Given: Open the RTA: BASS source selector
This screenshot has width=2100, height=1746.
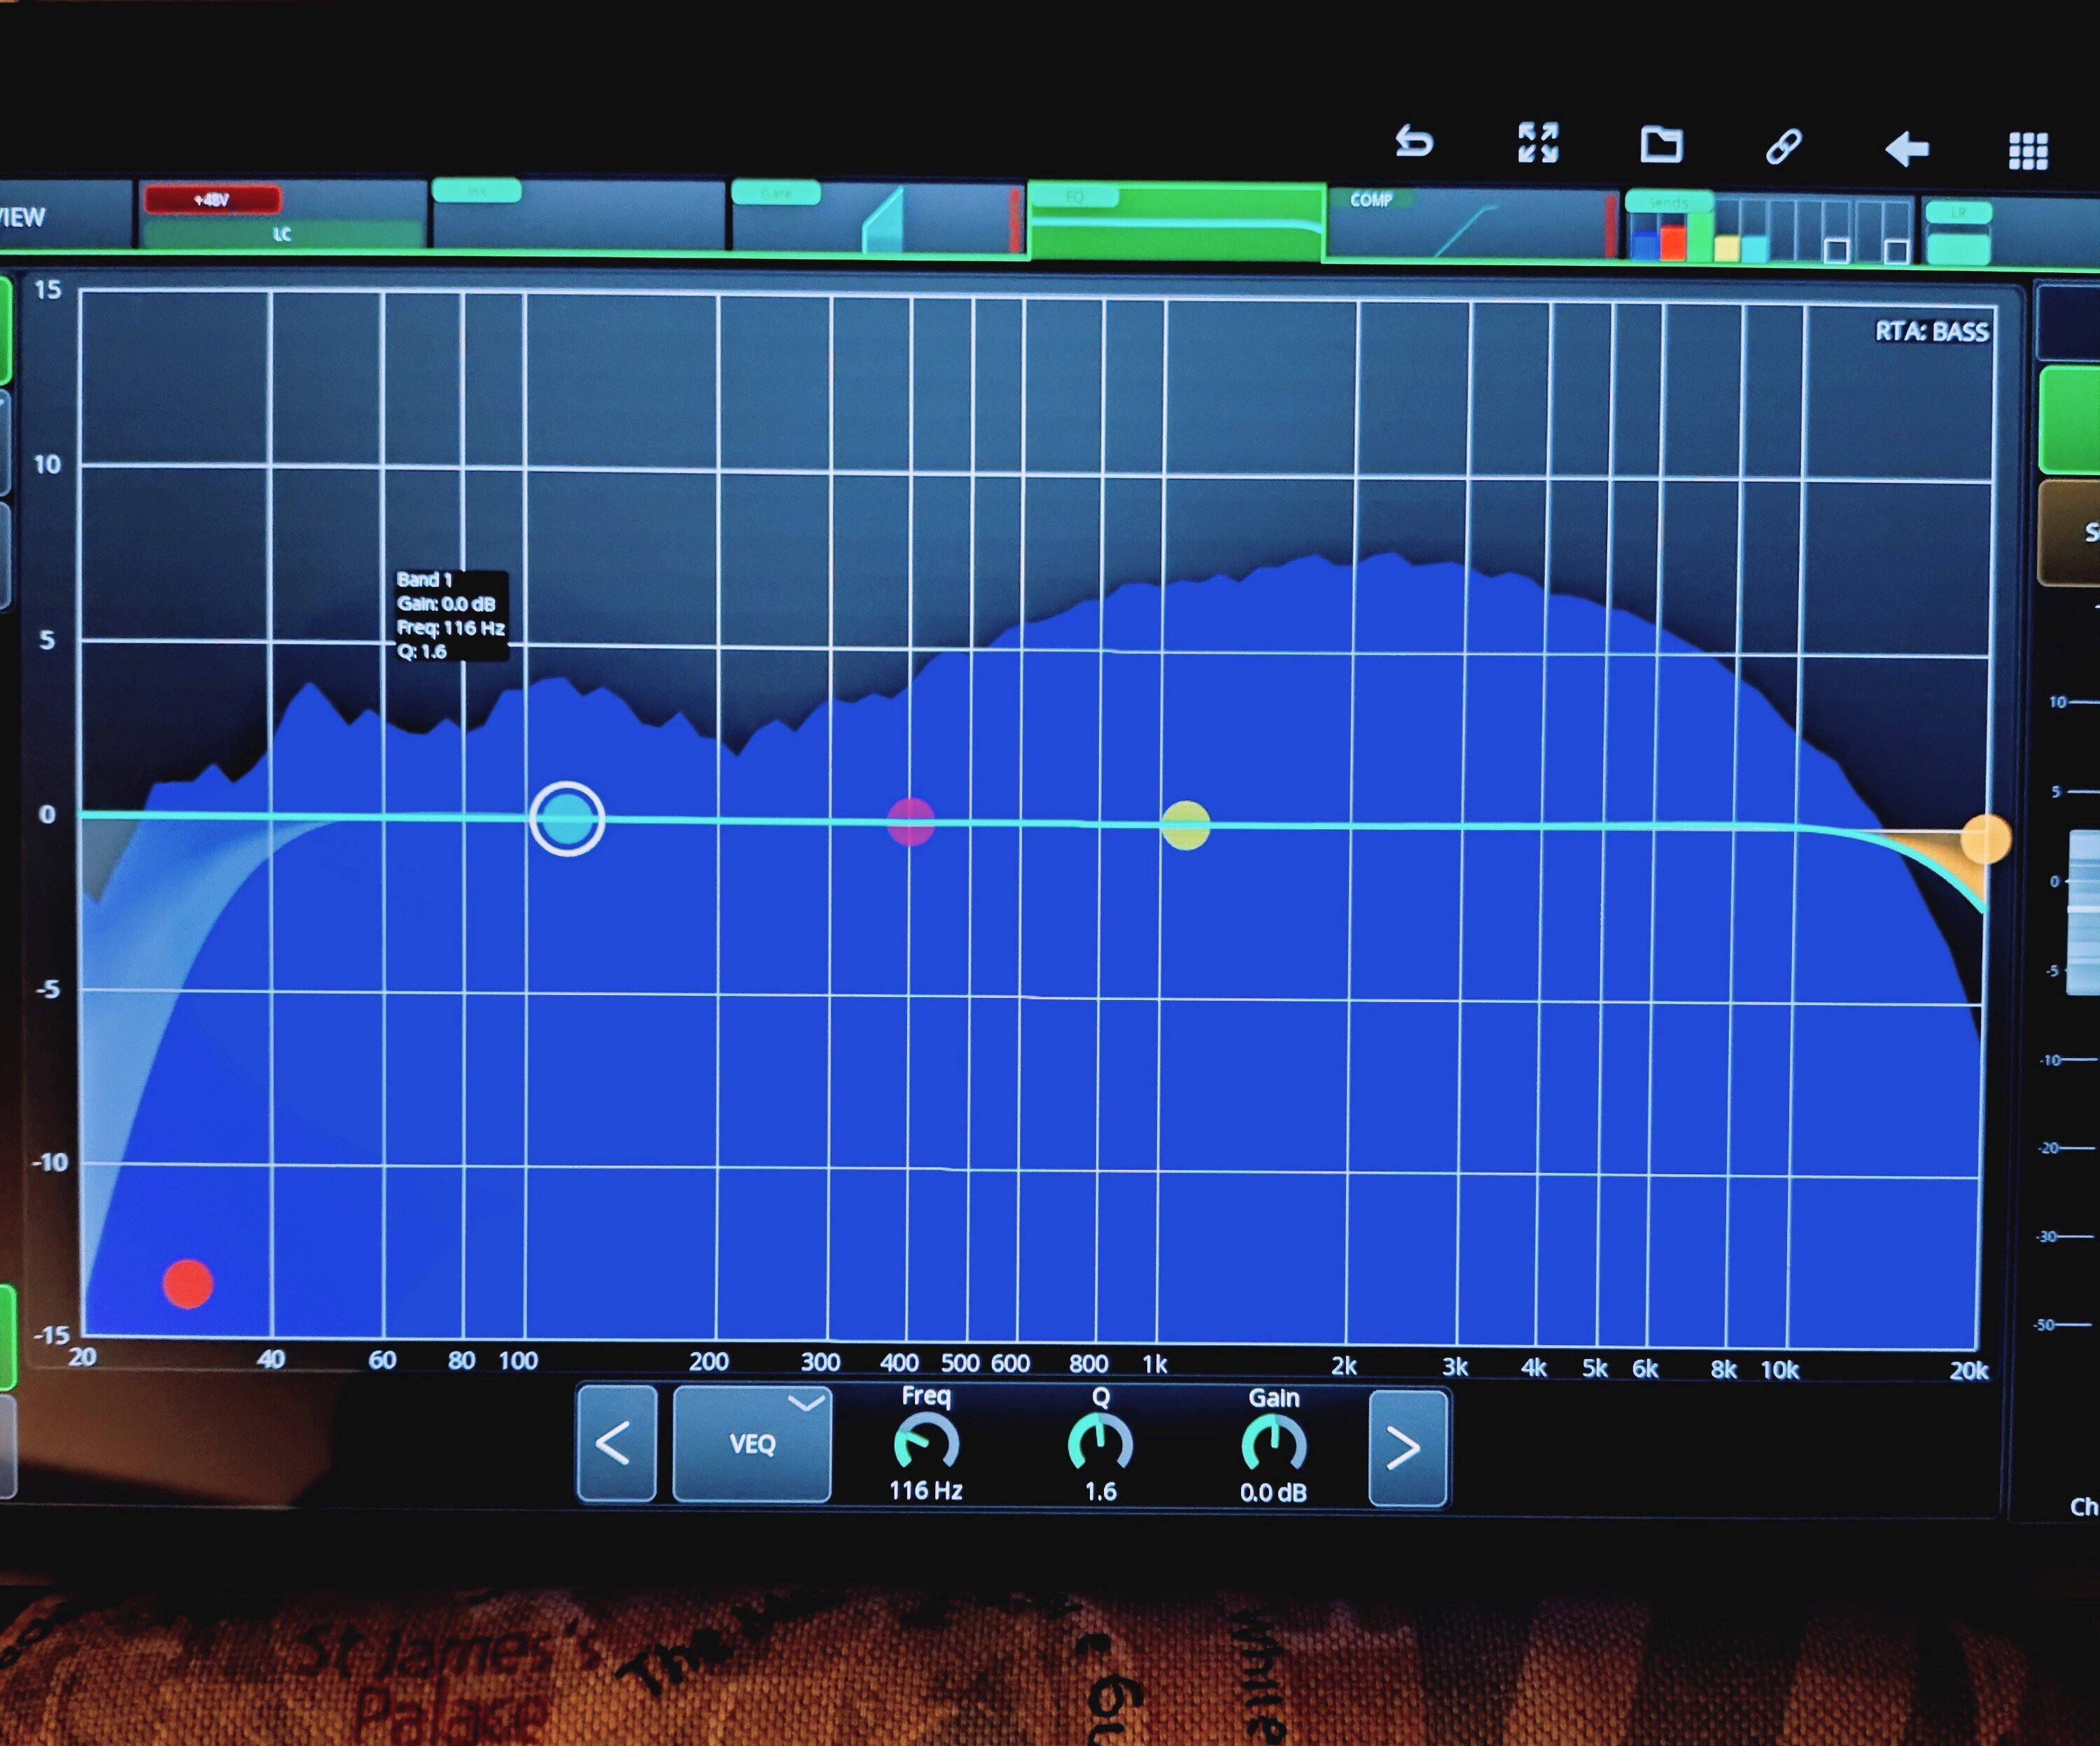Looking at the screenshot, I should point(1931,332).
